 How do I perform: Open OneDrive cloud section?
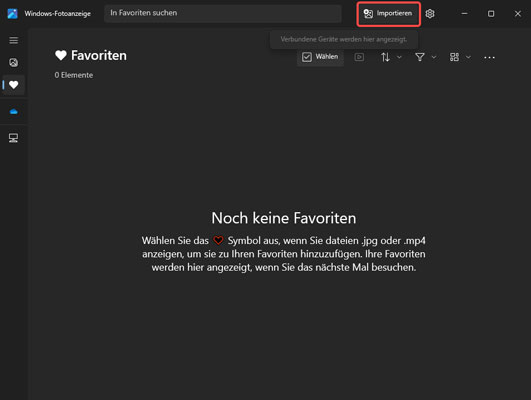pos(14,111)
